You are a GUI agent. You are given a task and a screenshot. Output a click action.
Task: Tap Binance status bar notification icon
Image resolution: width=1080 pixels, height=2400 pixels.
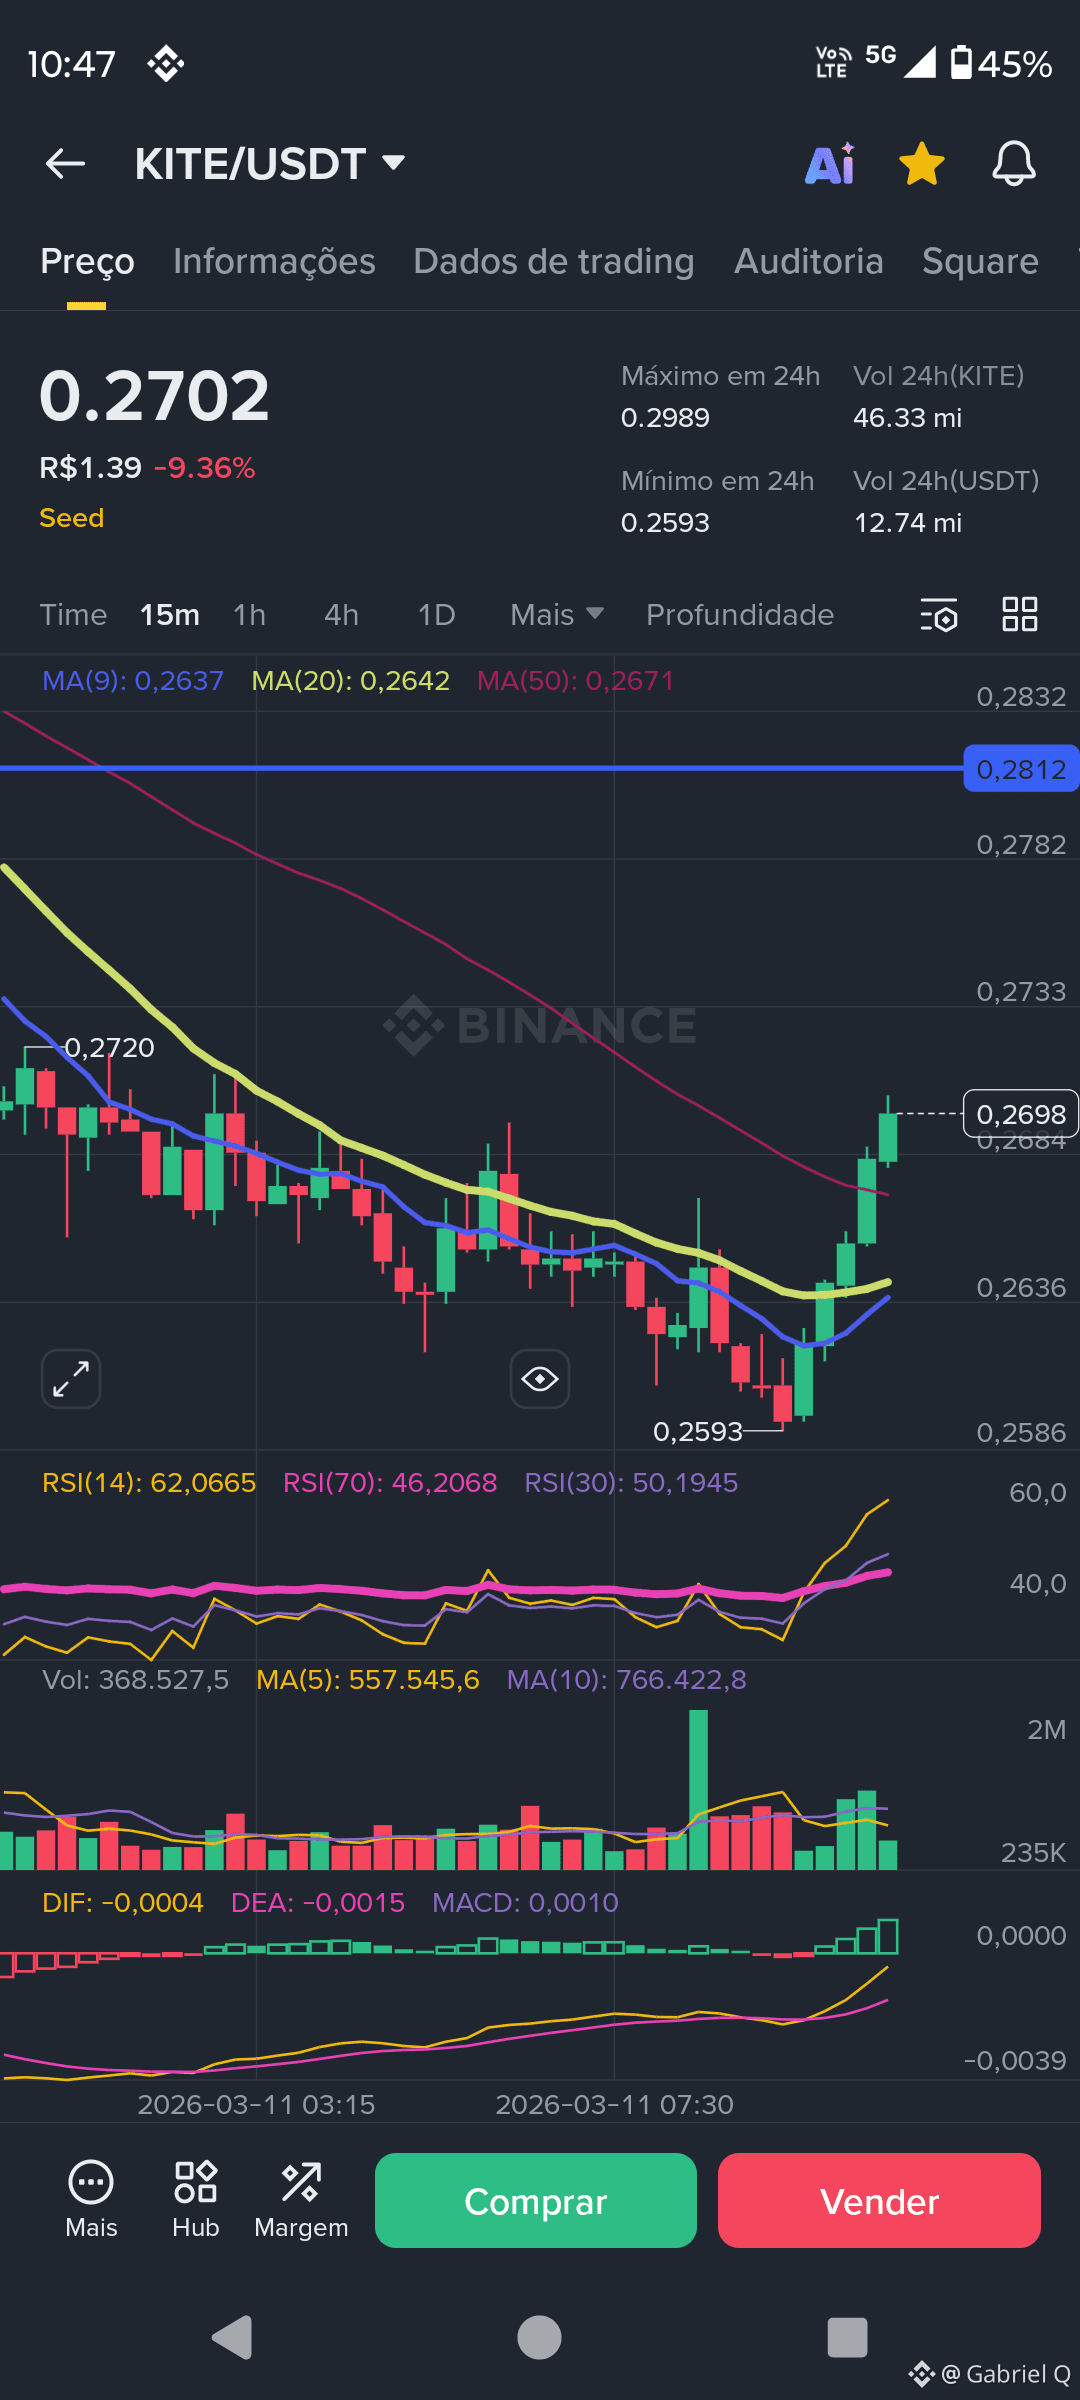click(x=166, y=64)
